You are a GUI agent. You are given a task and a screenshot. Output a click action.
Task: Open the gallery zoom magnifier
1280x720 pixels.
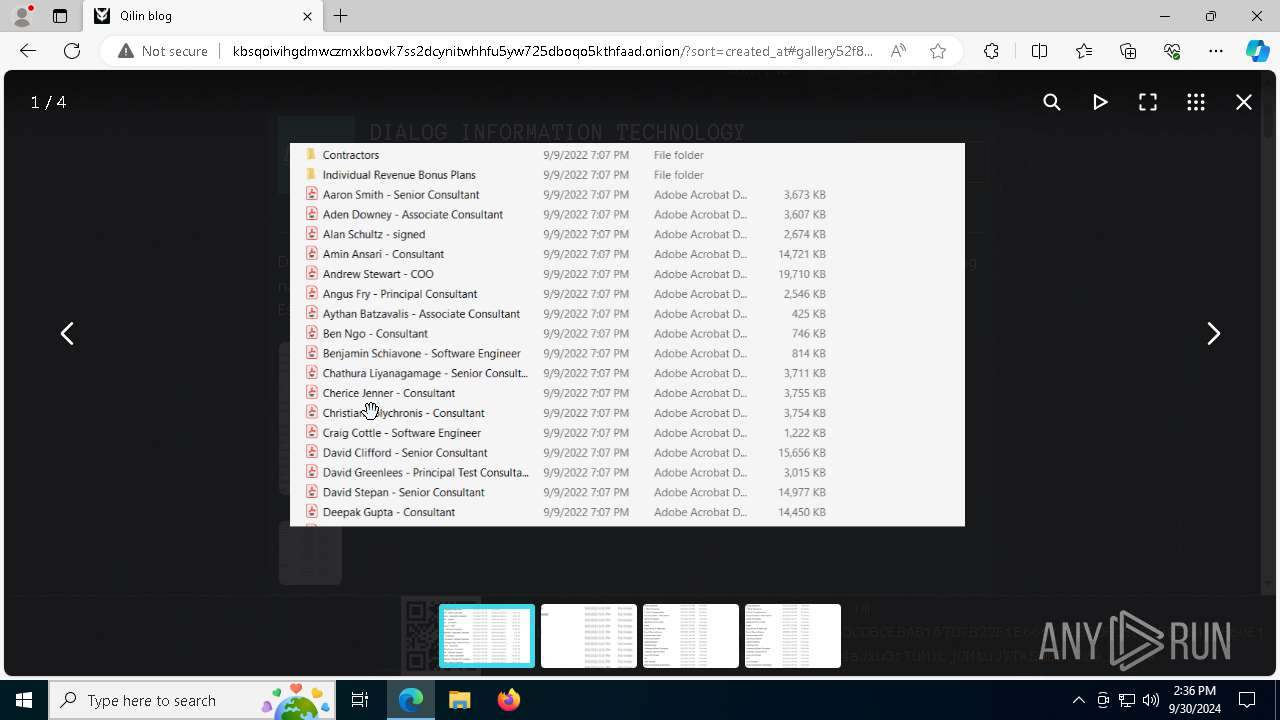tap(1052, 102)
